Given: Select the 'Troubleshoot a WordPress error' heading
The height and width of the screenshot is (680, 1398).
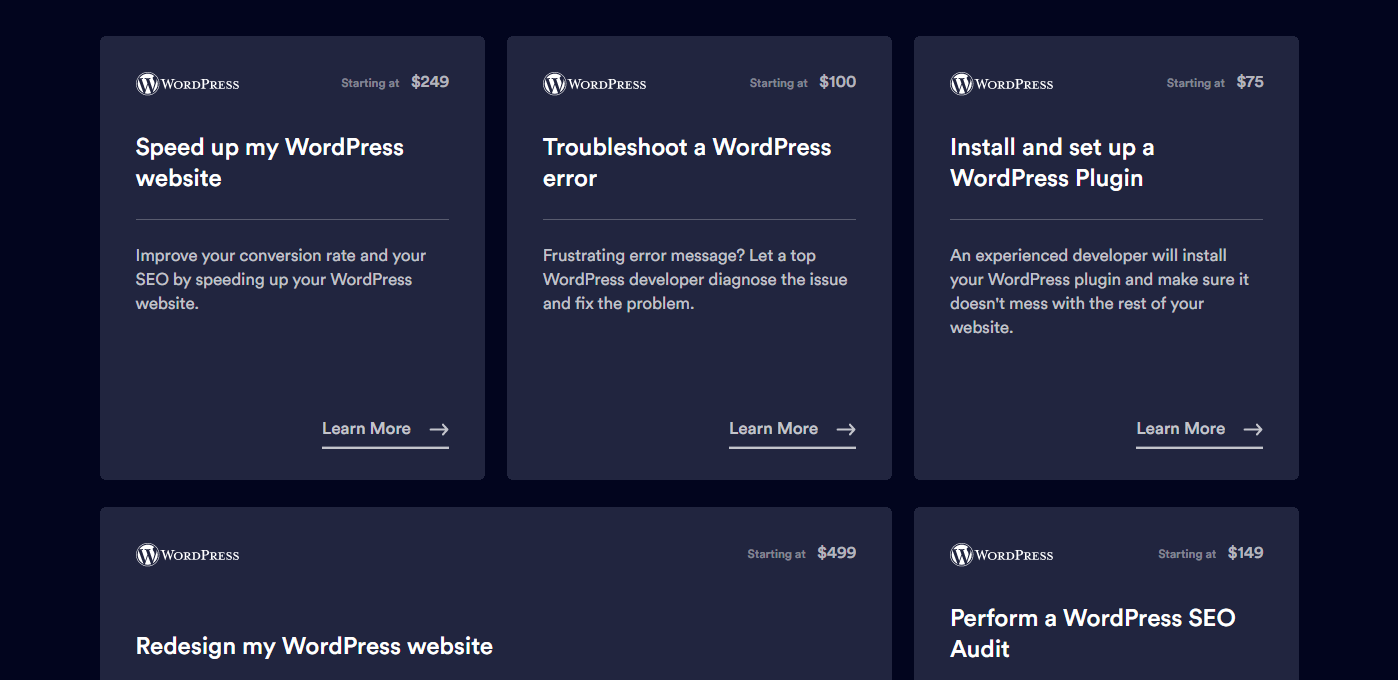Looking at the screenshot, I should coord(687,163).
